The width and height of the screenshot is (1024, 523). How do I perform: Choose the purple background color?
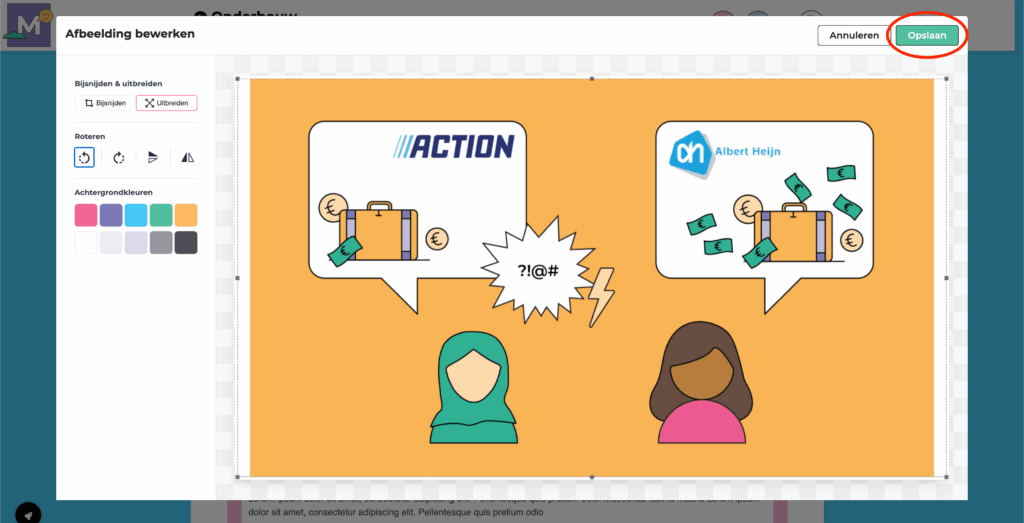coord(111,215)
